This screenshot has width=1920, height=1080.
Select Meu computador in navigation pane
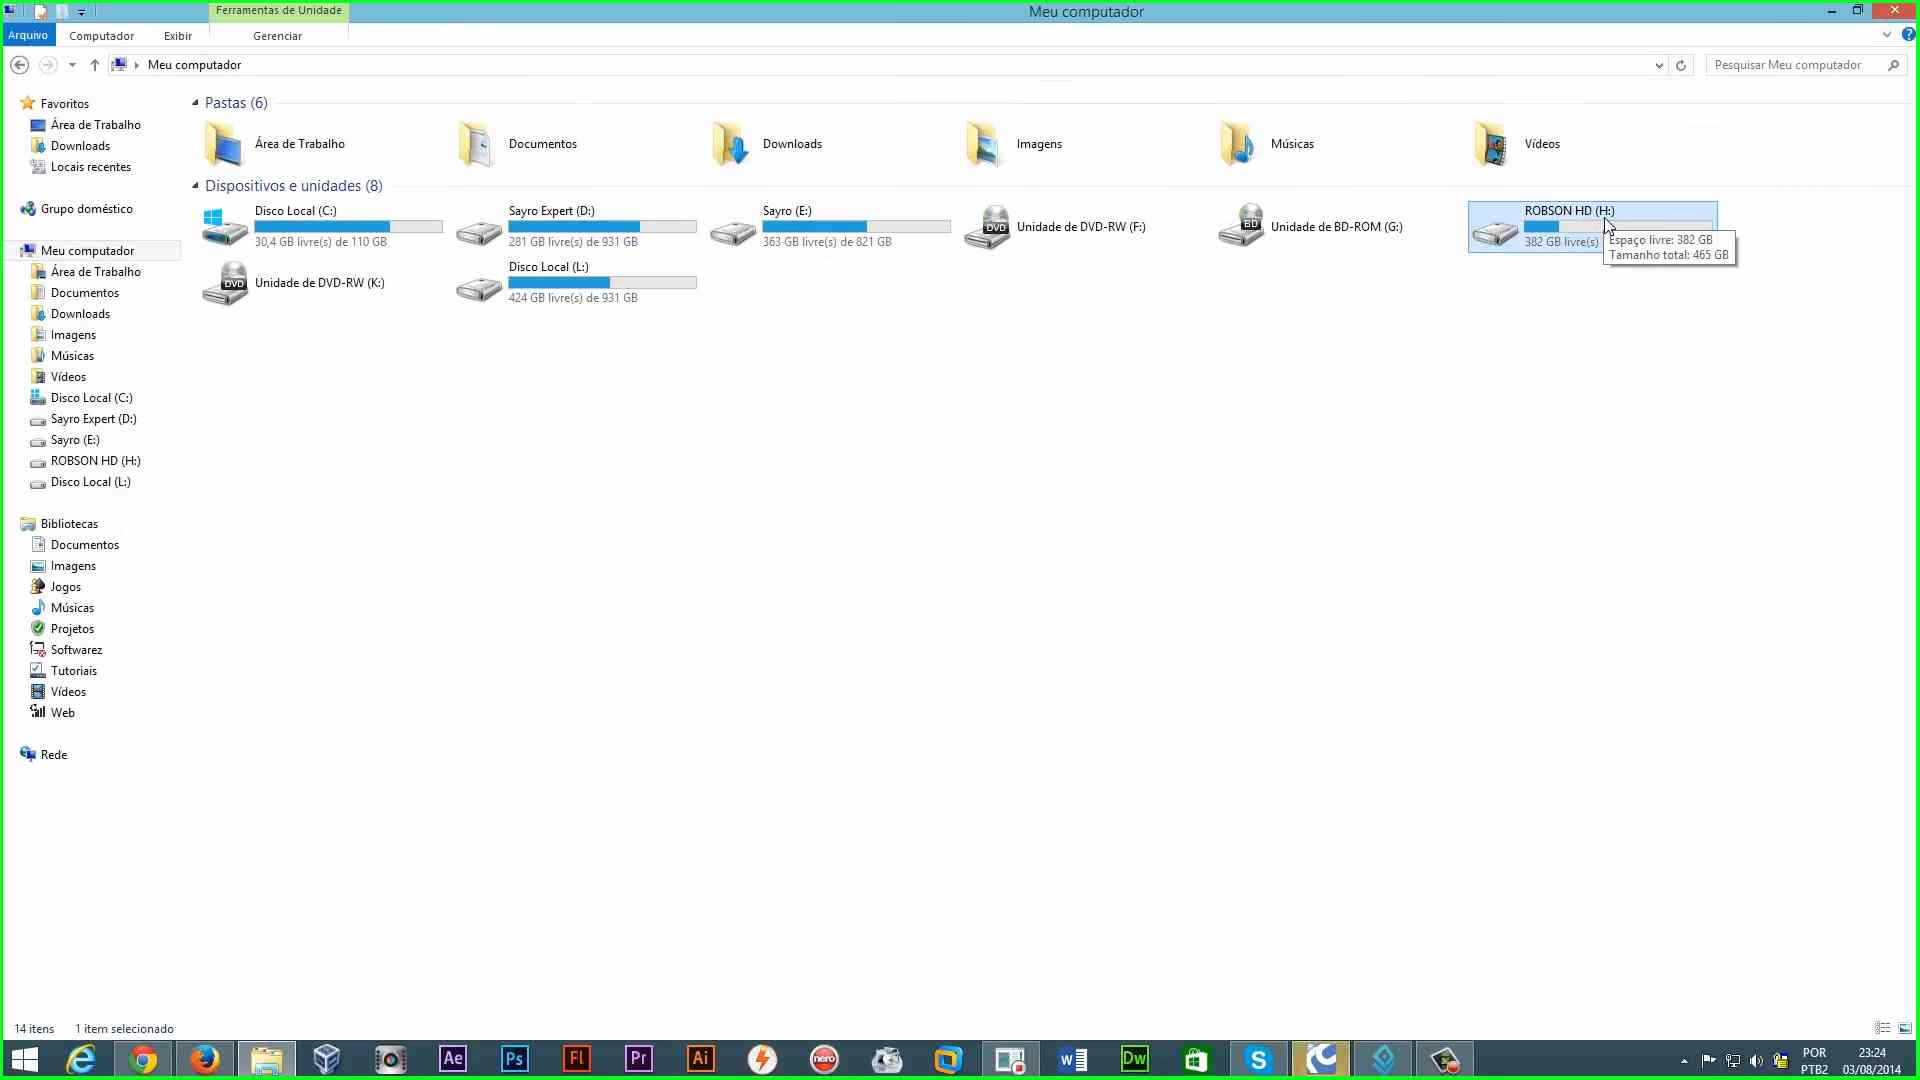pos(87,251)
